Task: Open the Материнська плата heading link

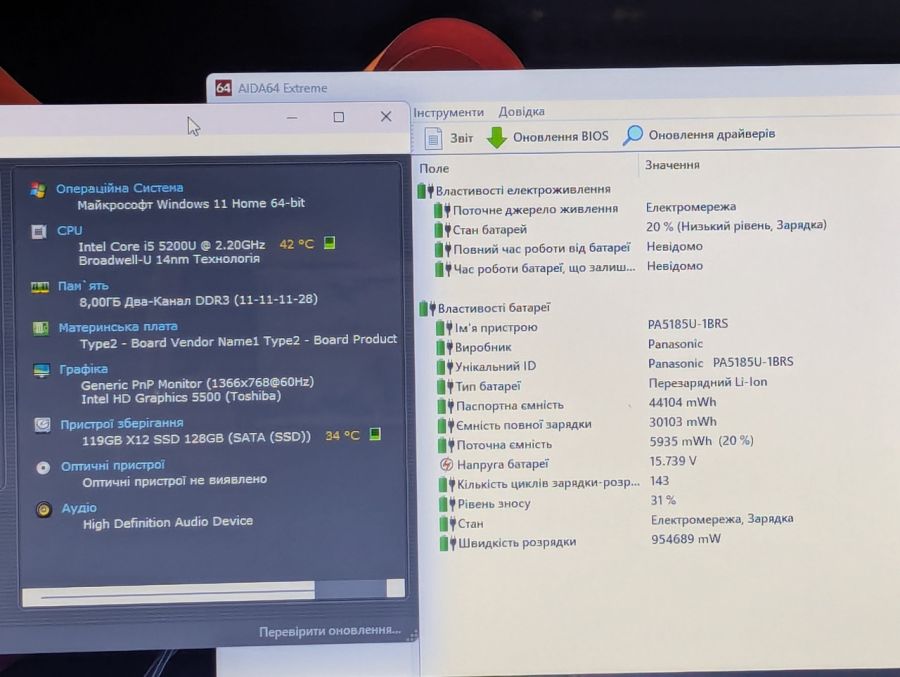Action: point(118,327)
